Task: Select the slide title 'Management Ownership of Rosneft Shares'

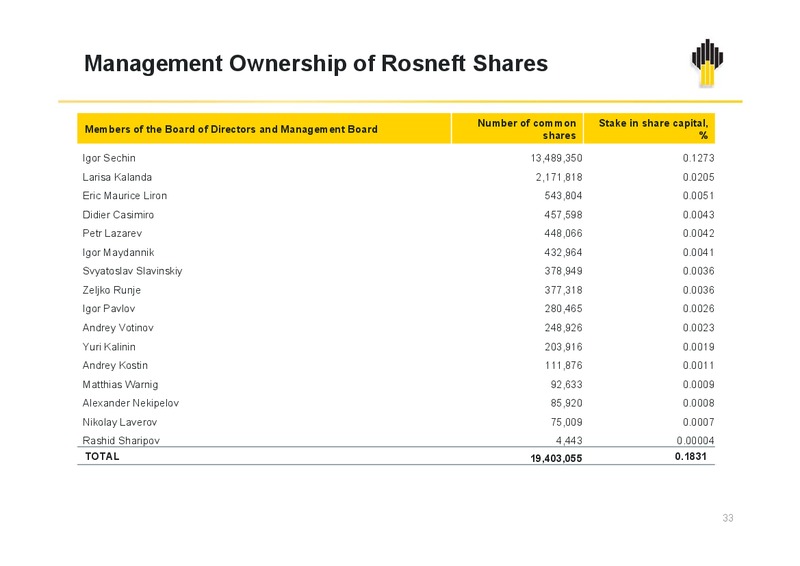Action: click(316, 64)
